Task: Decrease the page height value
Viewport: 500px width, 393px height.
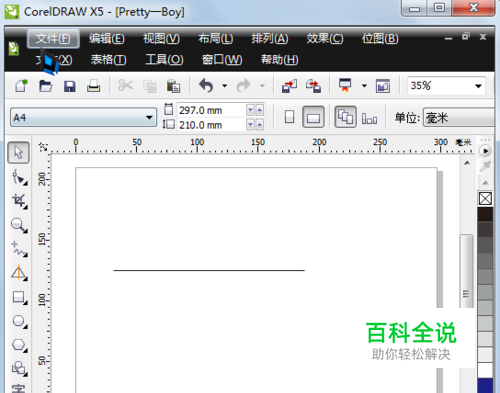Action: click(250, 125)
